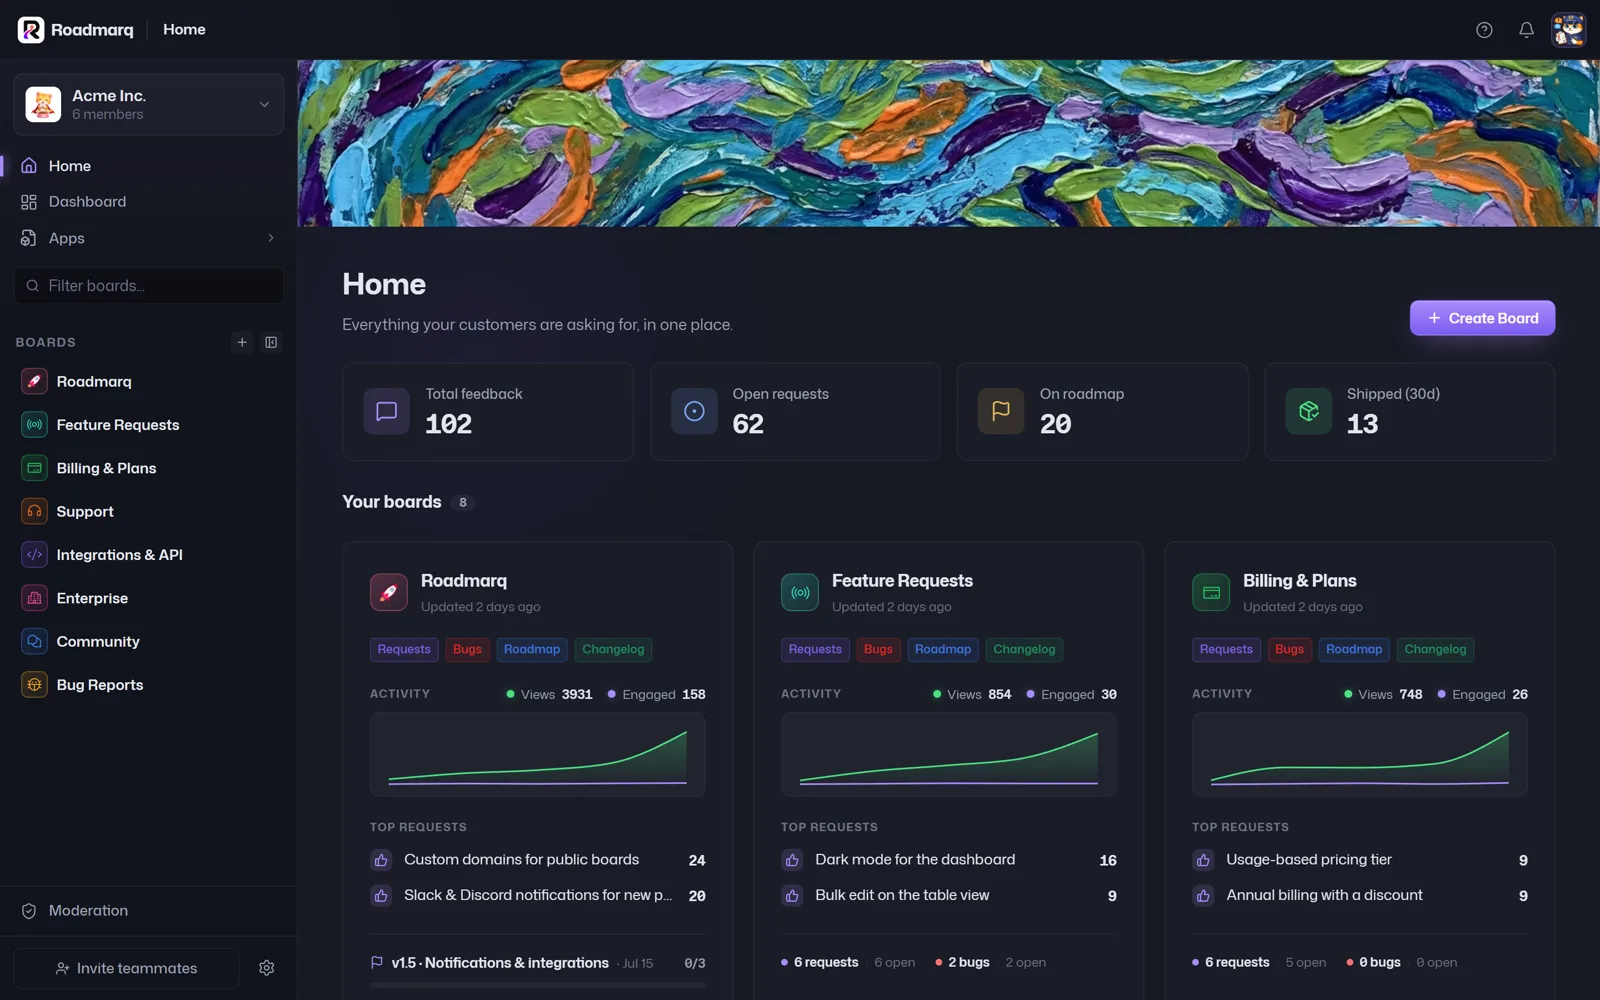
Task: Select Roadmap tag on Billing & Plans card
Action: [1354, 650]
